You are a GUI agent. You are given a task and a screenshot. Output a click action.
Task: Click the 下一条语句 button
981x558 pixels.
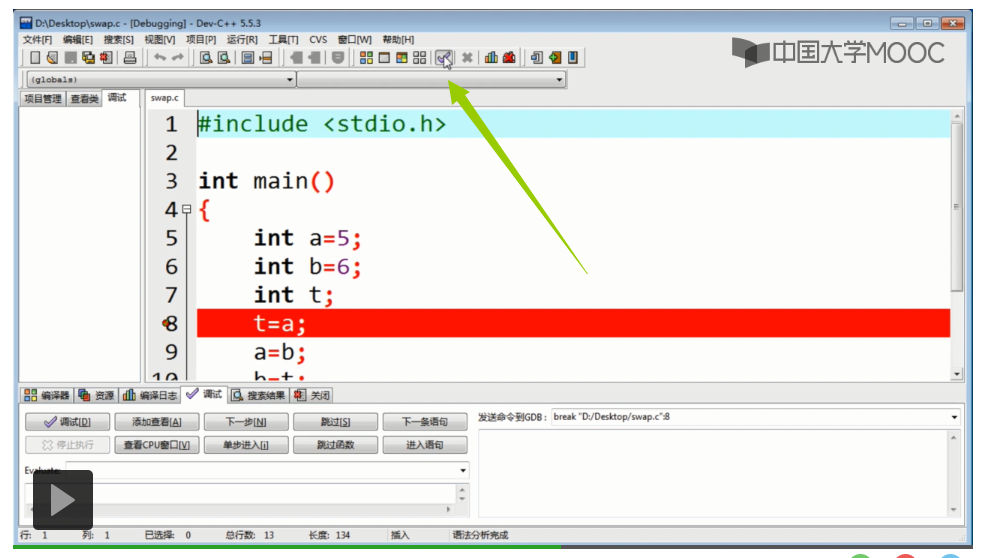click(425, 422)
